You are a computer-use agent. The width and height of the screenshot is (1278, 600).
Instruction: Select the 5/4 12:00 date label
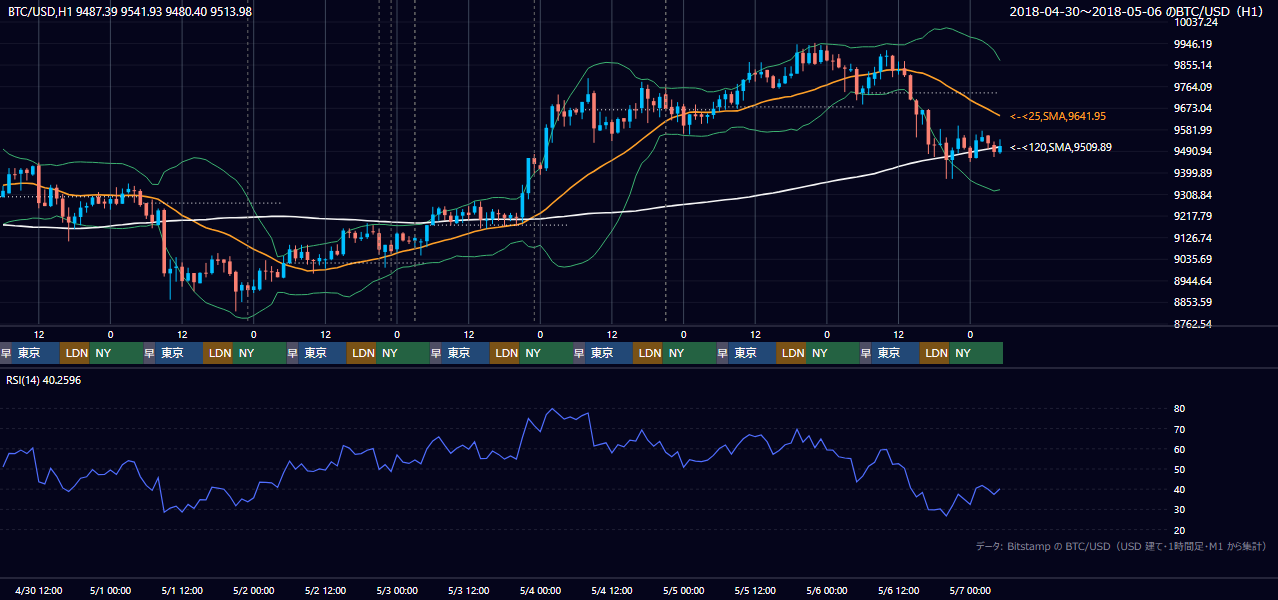[612, 591]
